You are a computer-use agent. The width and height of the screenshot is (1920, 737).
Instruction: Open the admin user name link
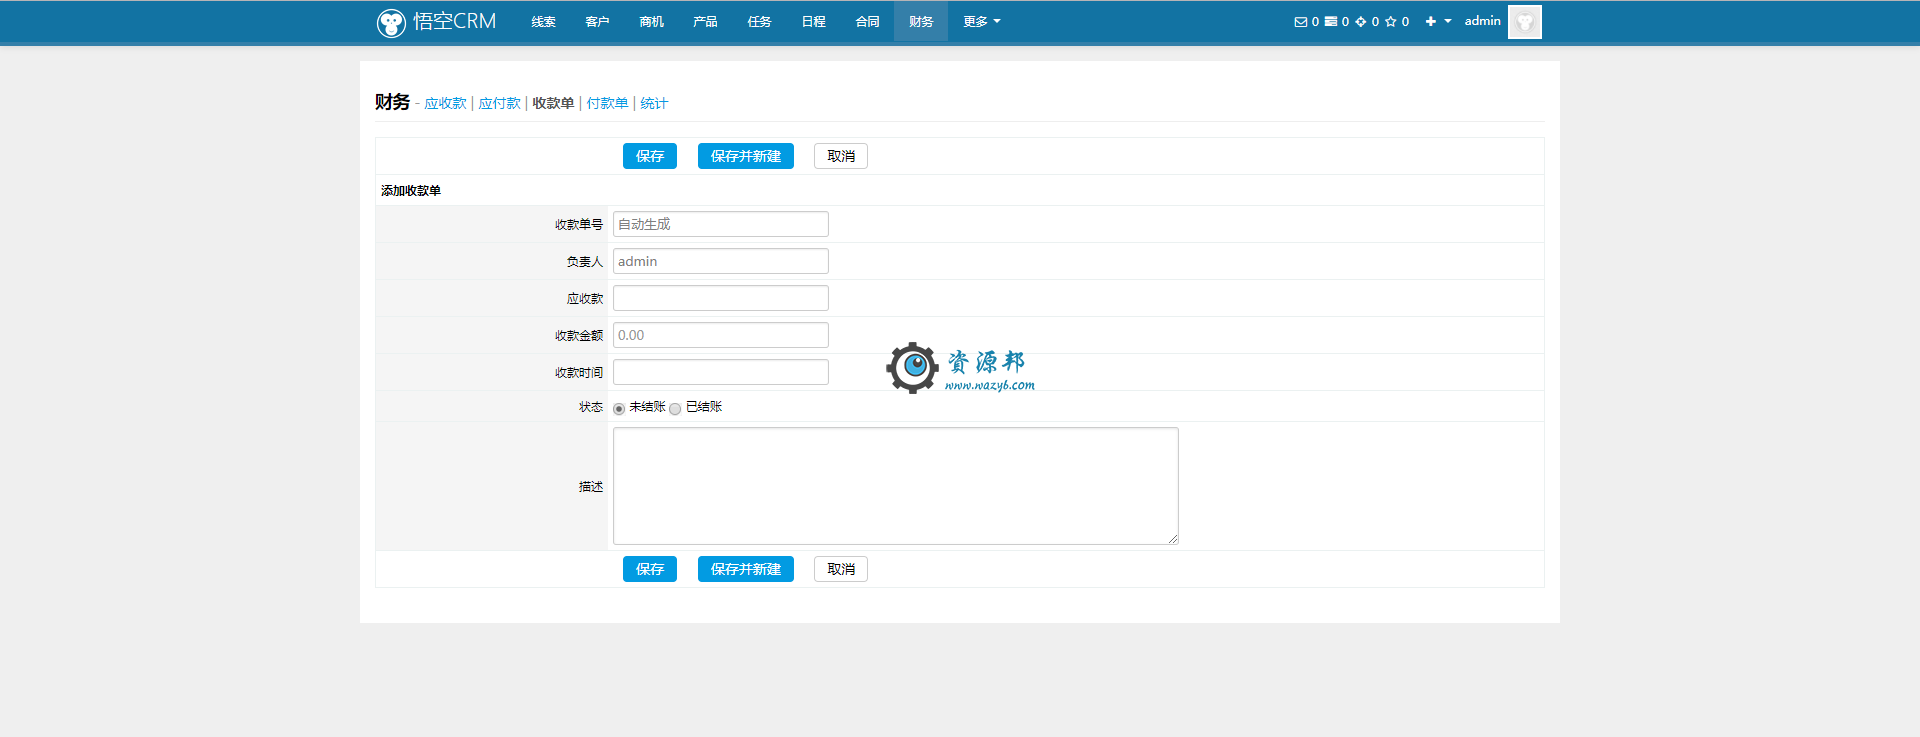click(1482, 21)
